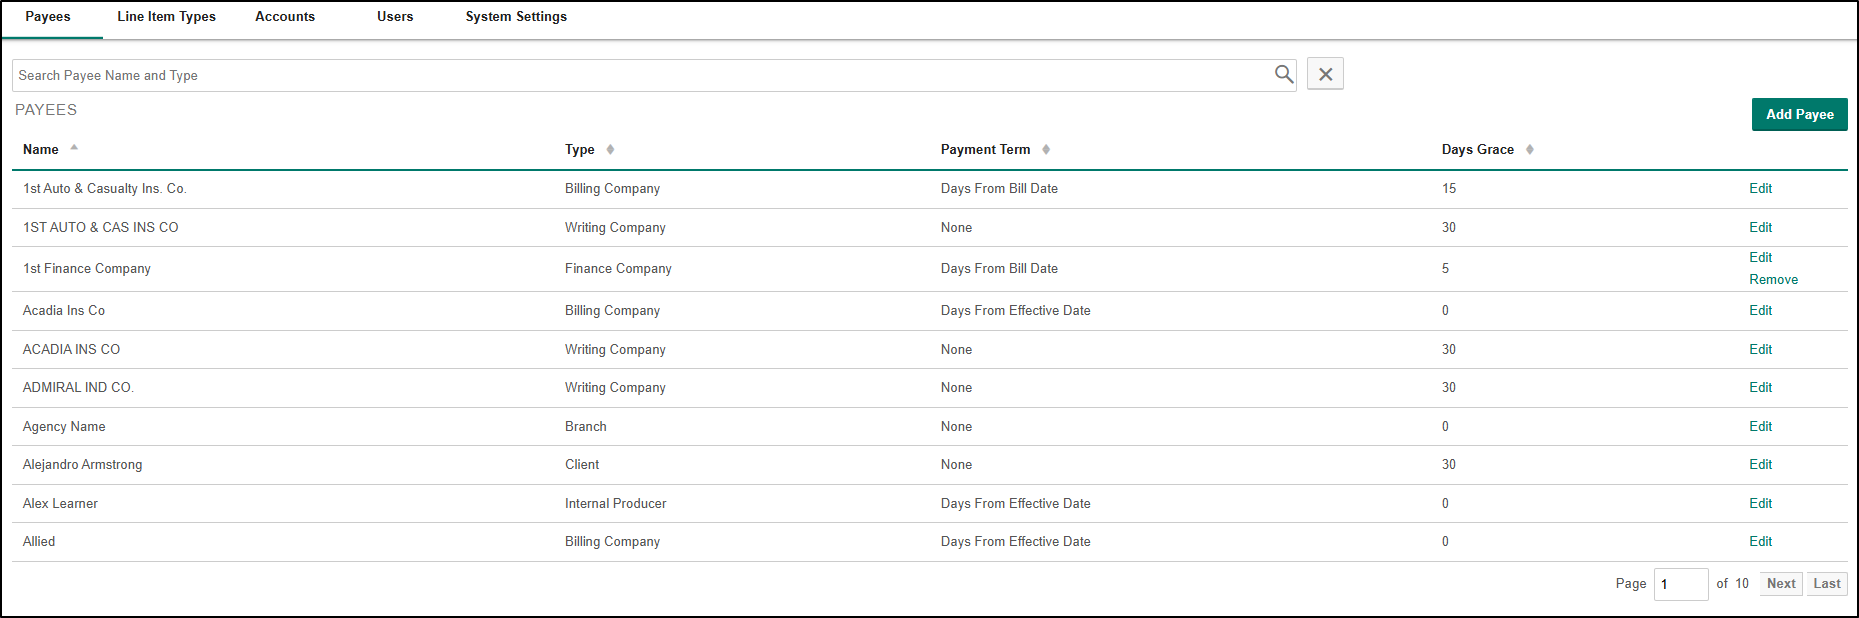1859x618 pixels.
Task: Edit Acadia Ins Co billing company
Action: point(1760,310)
